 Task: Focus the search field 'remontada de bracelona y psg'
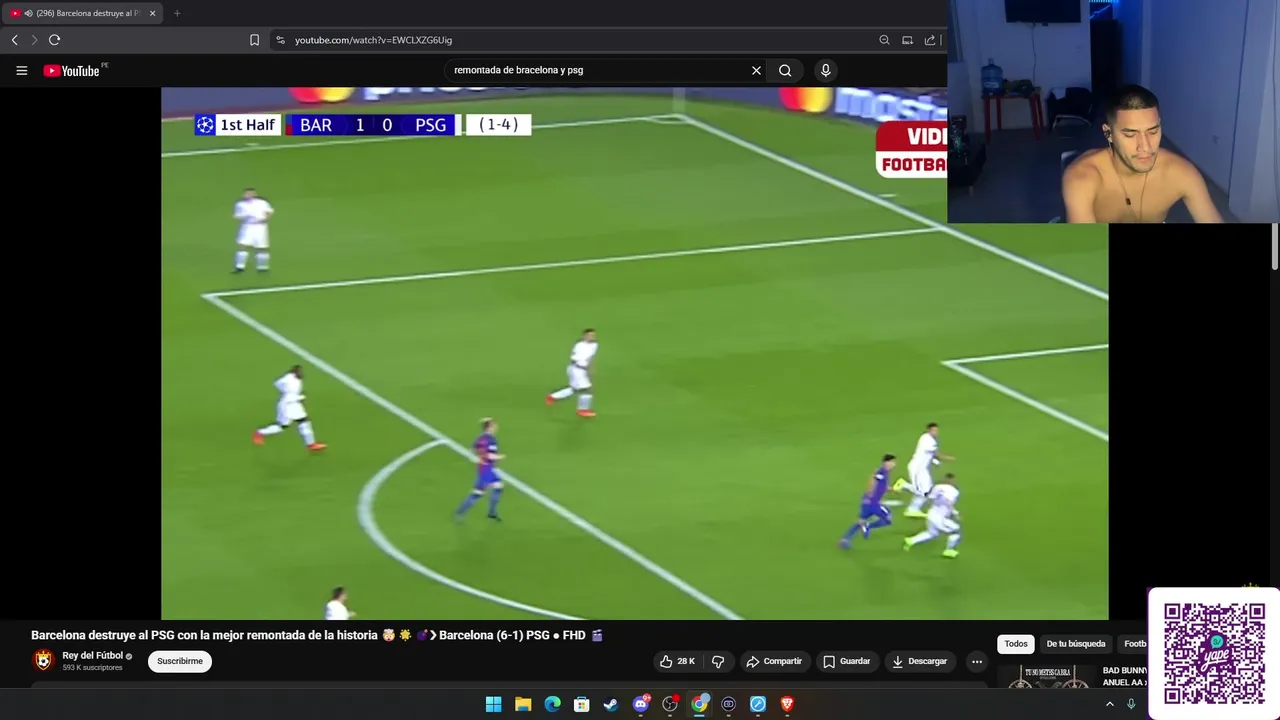(x=598, y=70)
